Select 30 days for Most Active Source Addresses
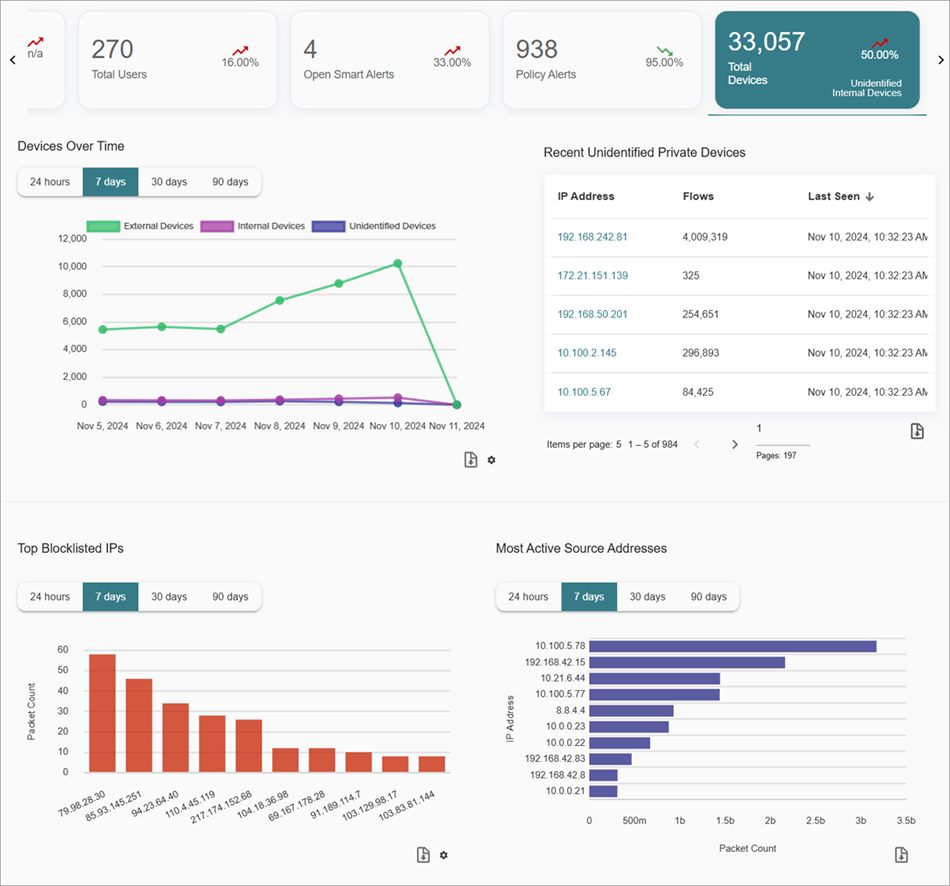The height and width of the screenshot is (886, 950). pyautogui.click(x=647, y=596)
